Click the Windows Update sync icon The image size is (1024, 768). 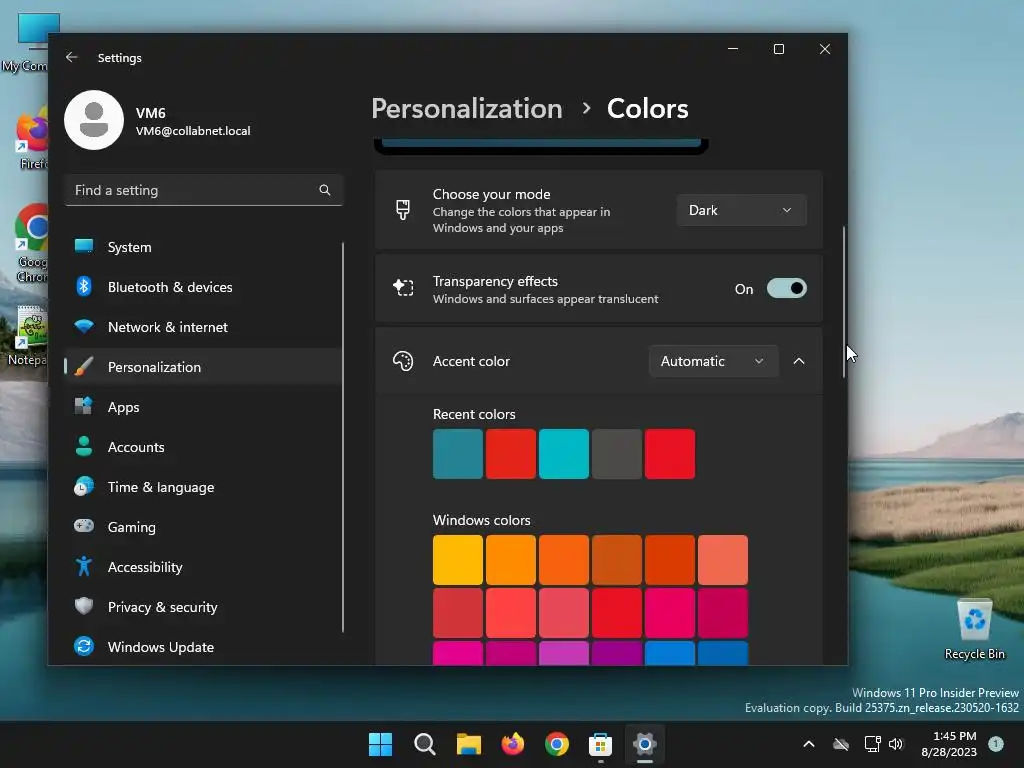(84, 647)
